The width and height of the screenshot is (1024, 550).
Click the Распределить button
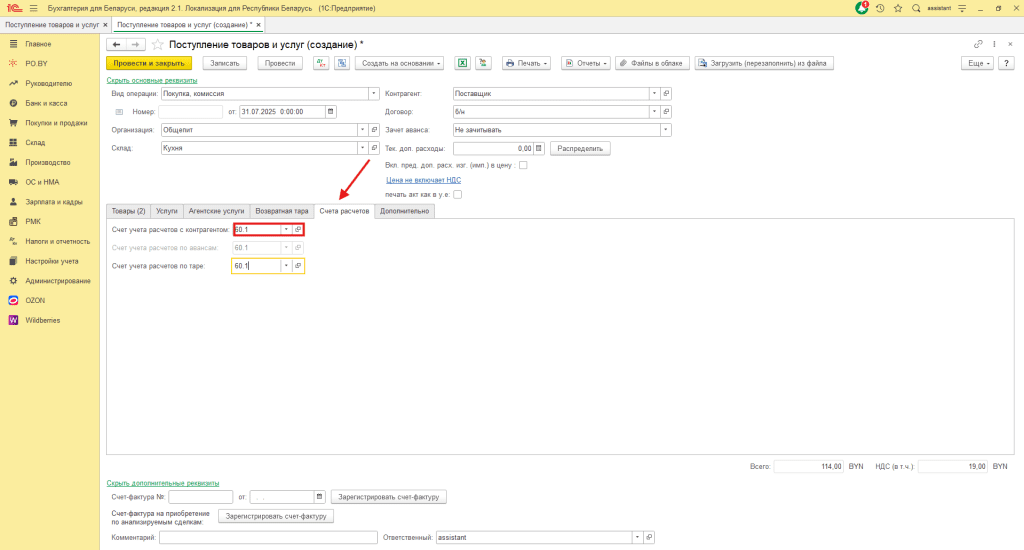coord(580,148)
